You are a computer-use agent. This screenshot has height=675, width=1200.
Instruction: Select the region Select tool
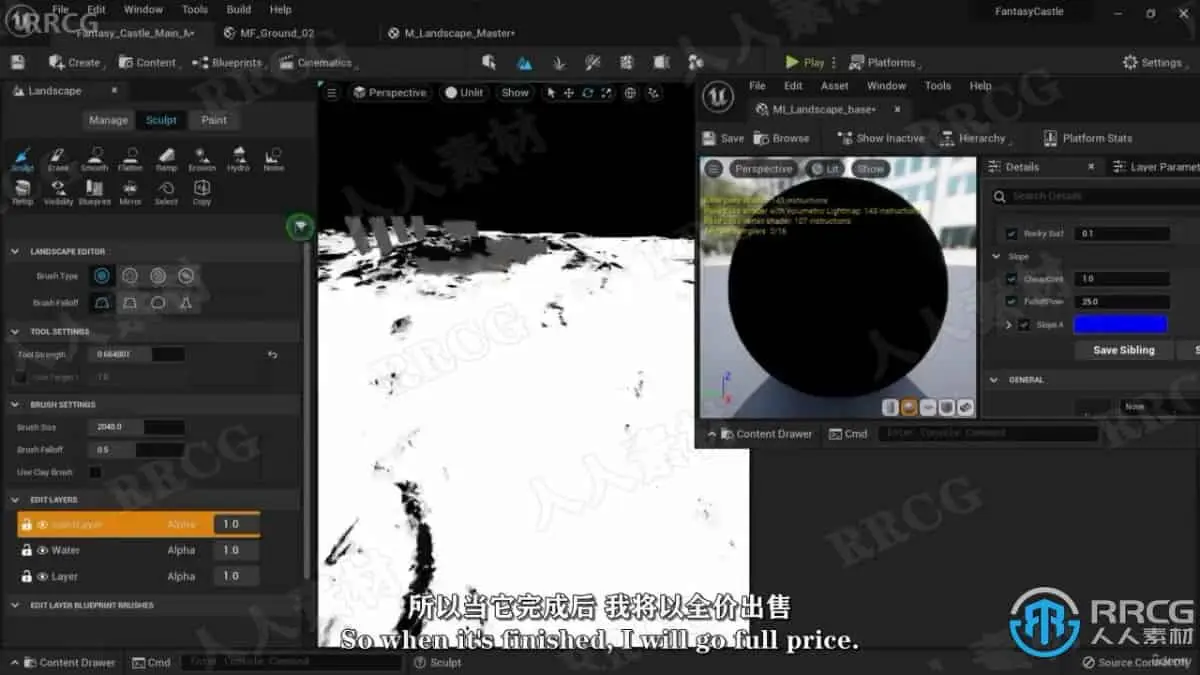coord(166,192)
